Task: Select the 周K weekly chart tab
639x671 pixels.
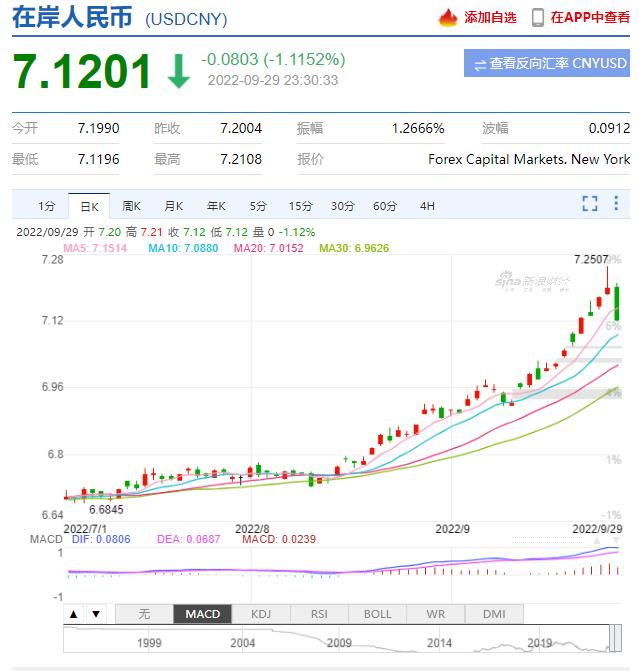Action: [131, 206]
